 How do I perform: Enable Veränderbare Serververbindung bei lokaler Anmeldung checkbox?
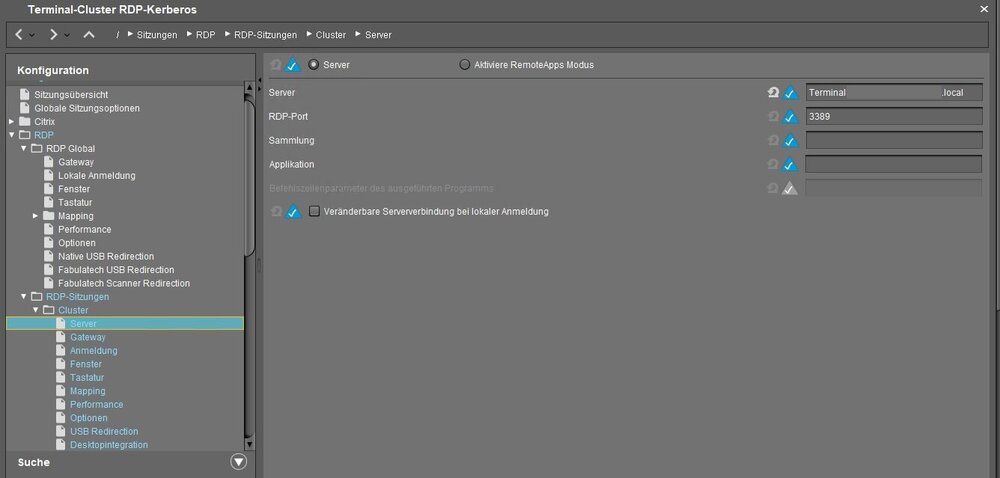point(314,212)
